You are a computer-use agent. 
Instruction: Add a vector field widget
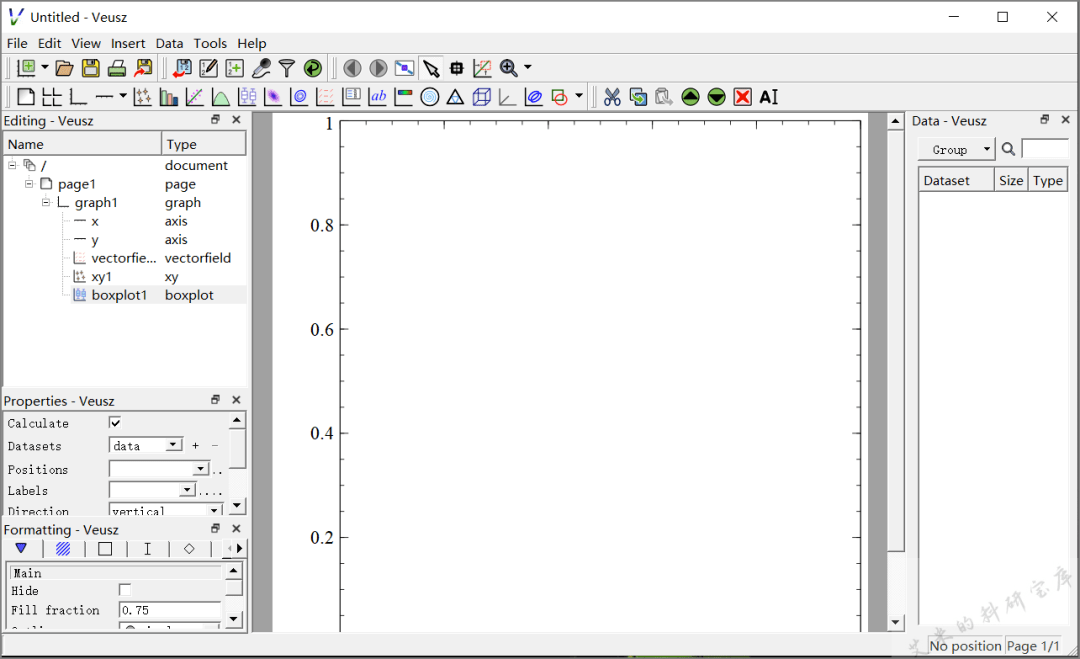(x=325, y=97)
